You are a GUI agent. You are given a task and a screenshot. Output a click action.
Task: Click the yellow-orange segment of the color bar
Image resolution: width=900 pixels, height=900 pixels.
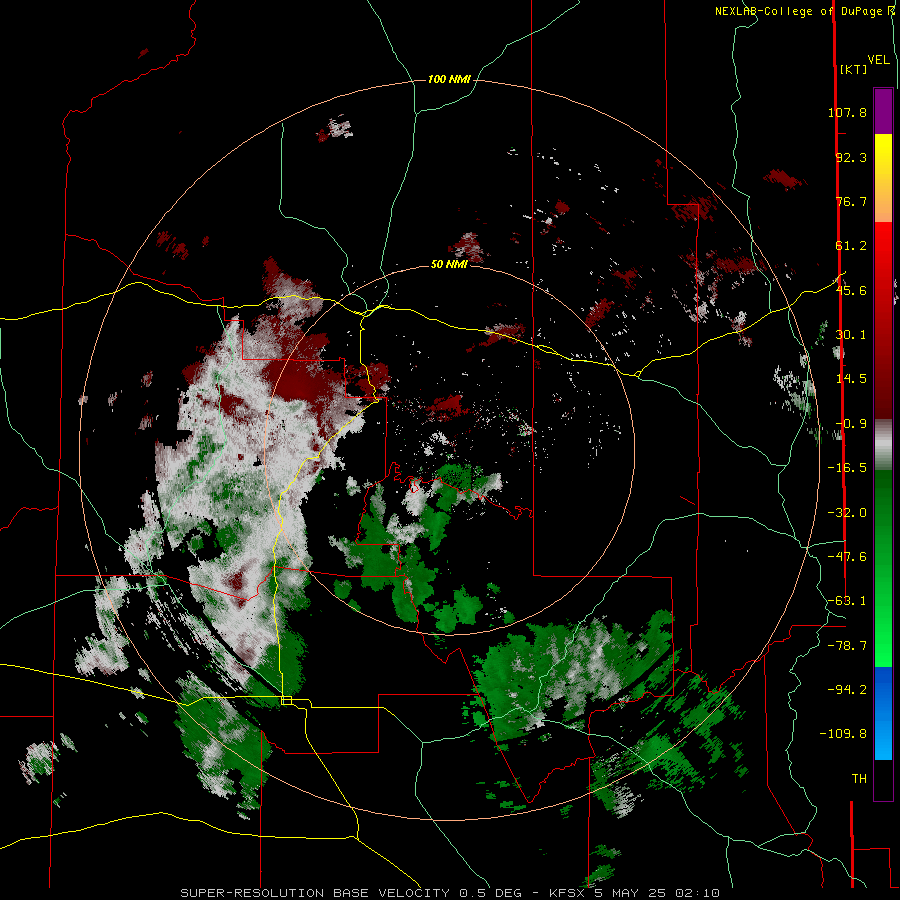point(883,178)
